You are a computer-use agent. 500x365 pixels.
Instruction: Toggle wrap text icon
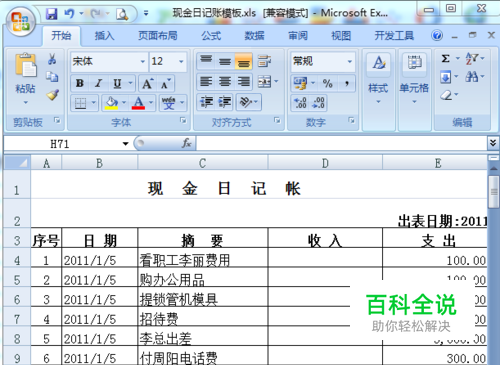tap(265, 61)
